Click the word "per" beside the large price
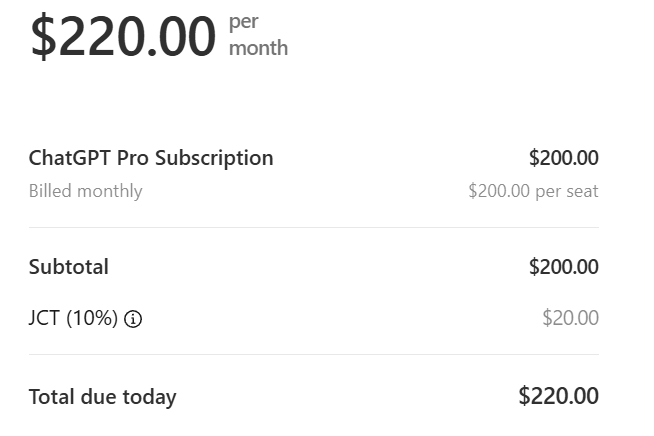The height and width of the screenshot is (436, 654). pyautogui.click(x=244, y=21)
